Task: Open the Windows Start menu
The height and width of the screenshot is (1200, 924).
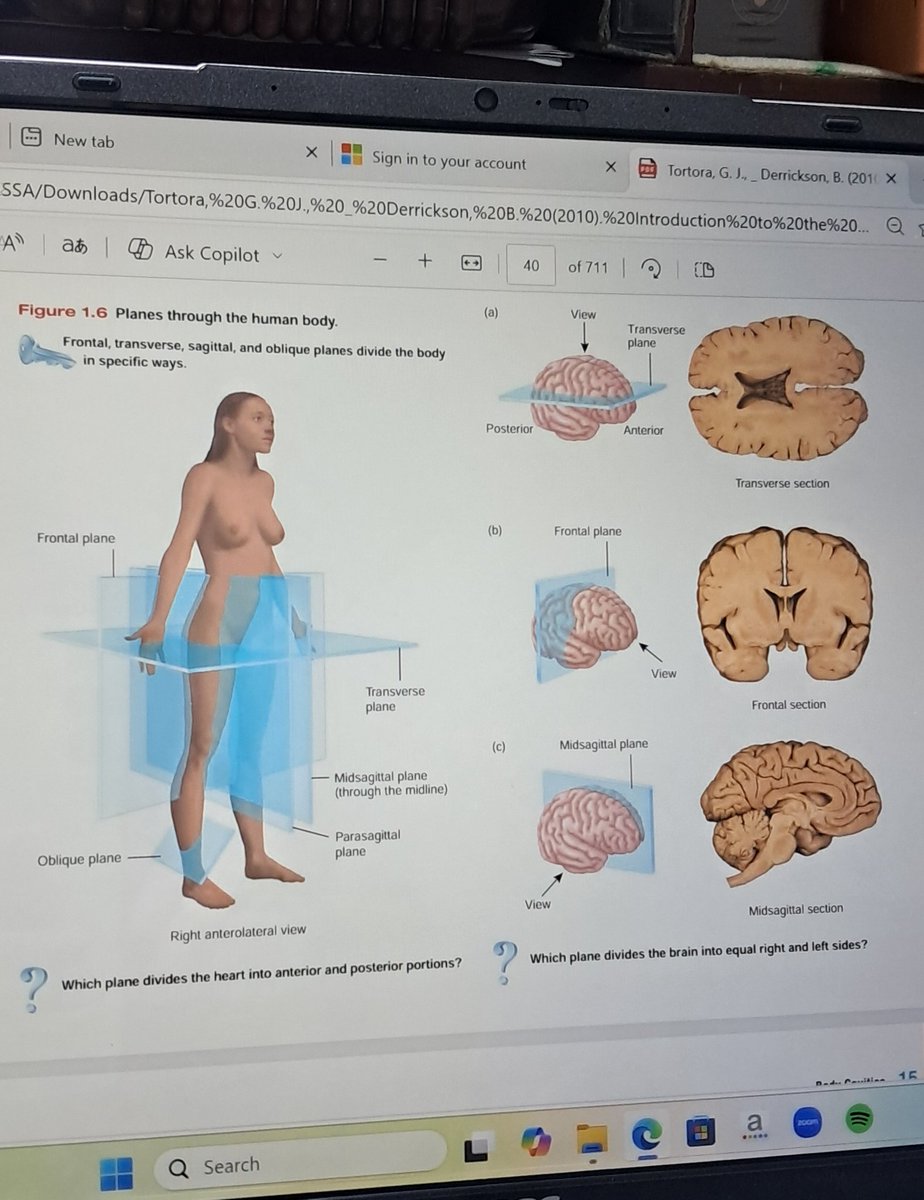Action: click(x=116, y=1173)
